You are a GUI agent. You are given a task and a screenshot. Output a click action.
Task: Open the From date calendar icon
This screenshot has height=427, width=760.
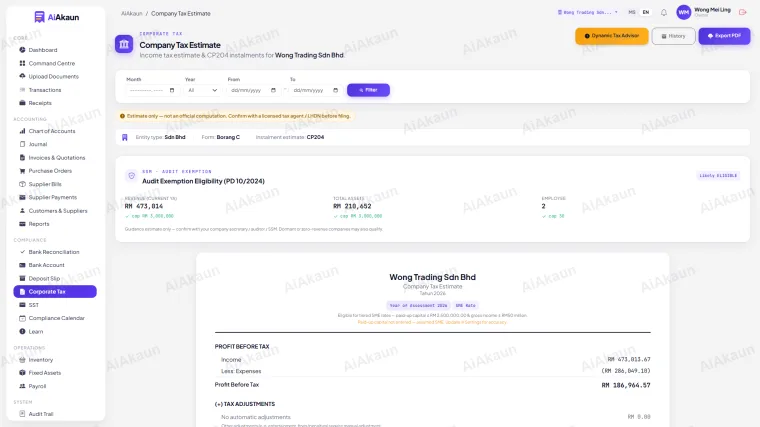pyautogui.click(x=273, y=90)
